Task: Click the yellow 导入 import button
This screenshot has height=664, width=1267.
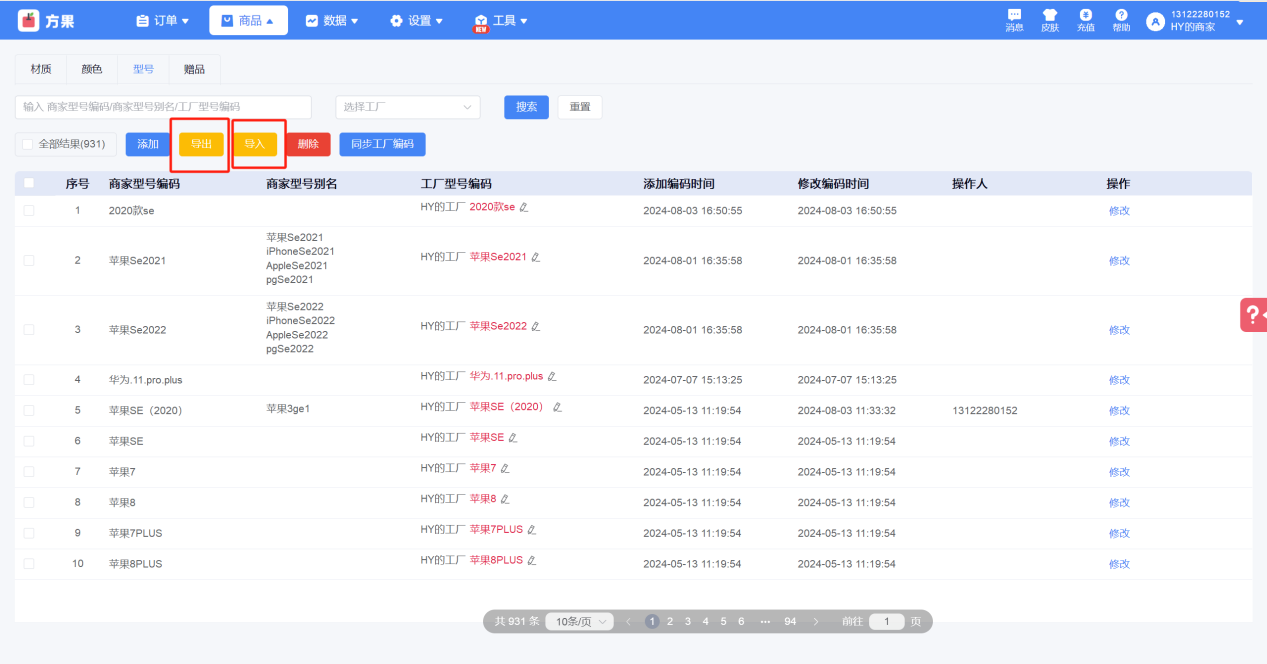Action: click(x=255, y=144)
